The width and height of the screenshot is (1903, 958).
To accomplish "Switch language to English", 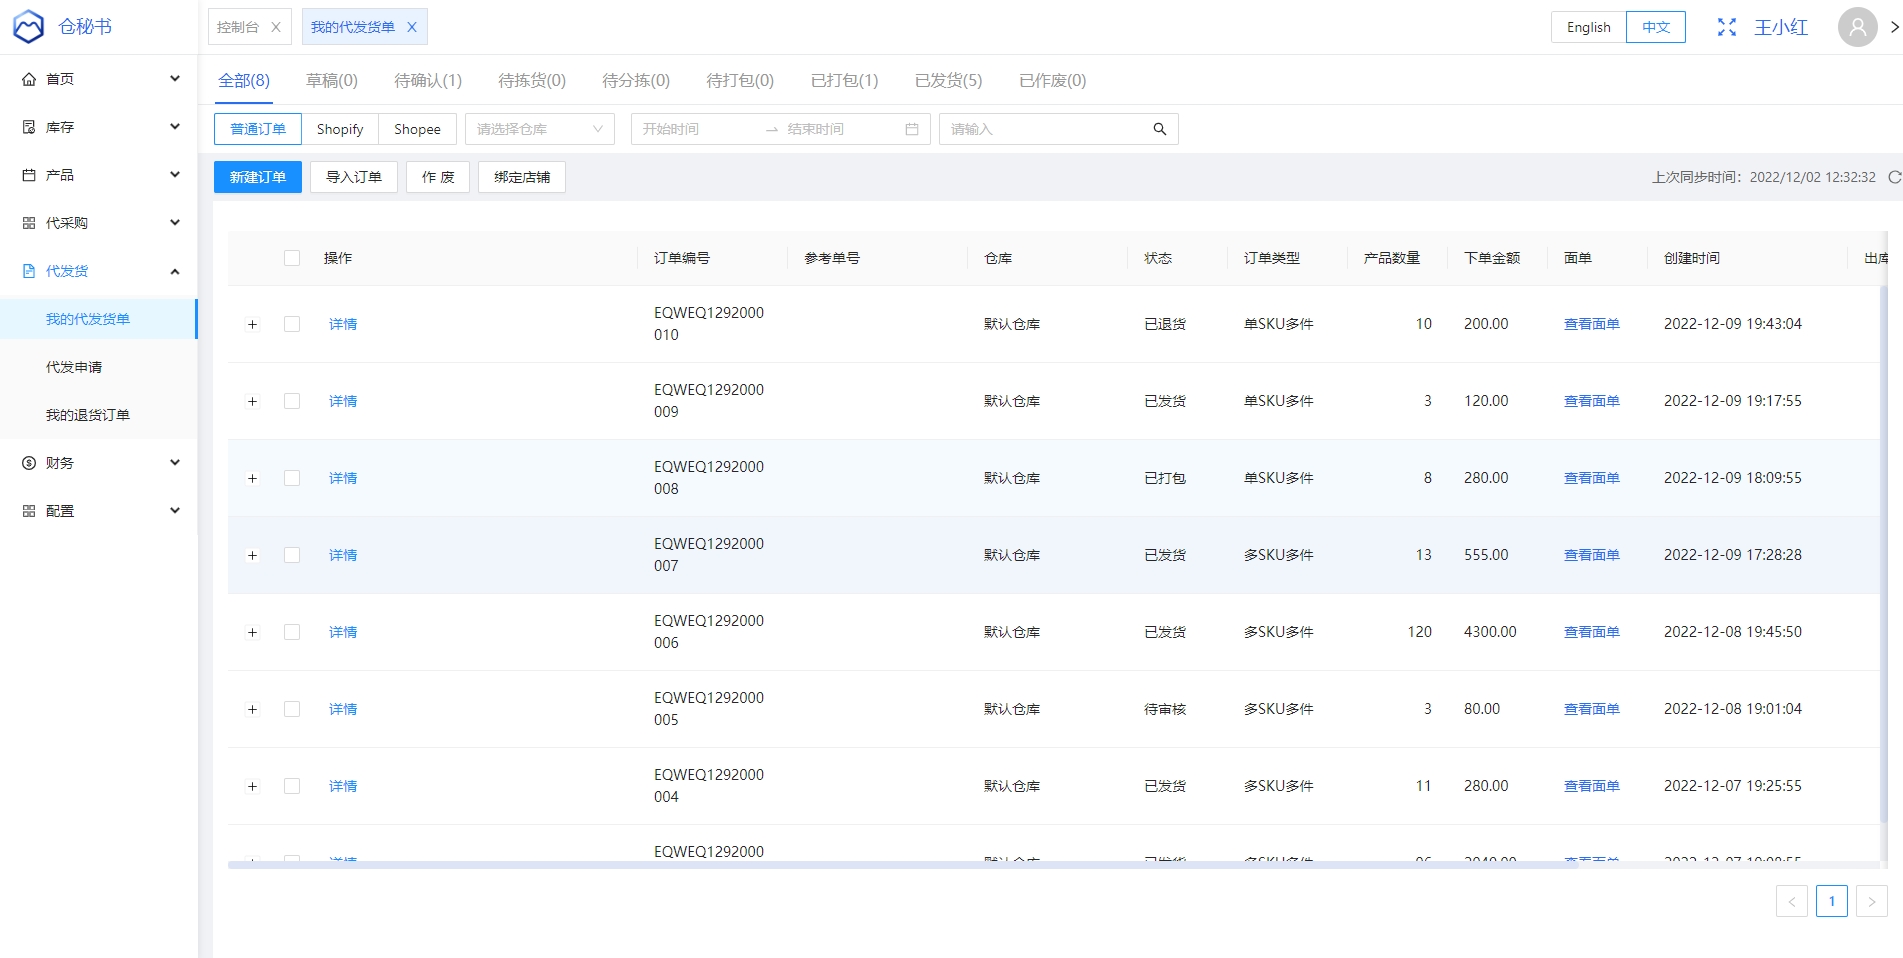I will pos(1589,27).
